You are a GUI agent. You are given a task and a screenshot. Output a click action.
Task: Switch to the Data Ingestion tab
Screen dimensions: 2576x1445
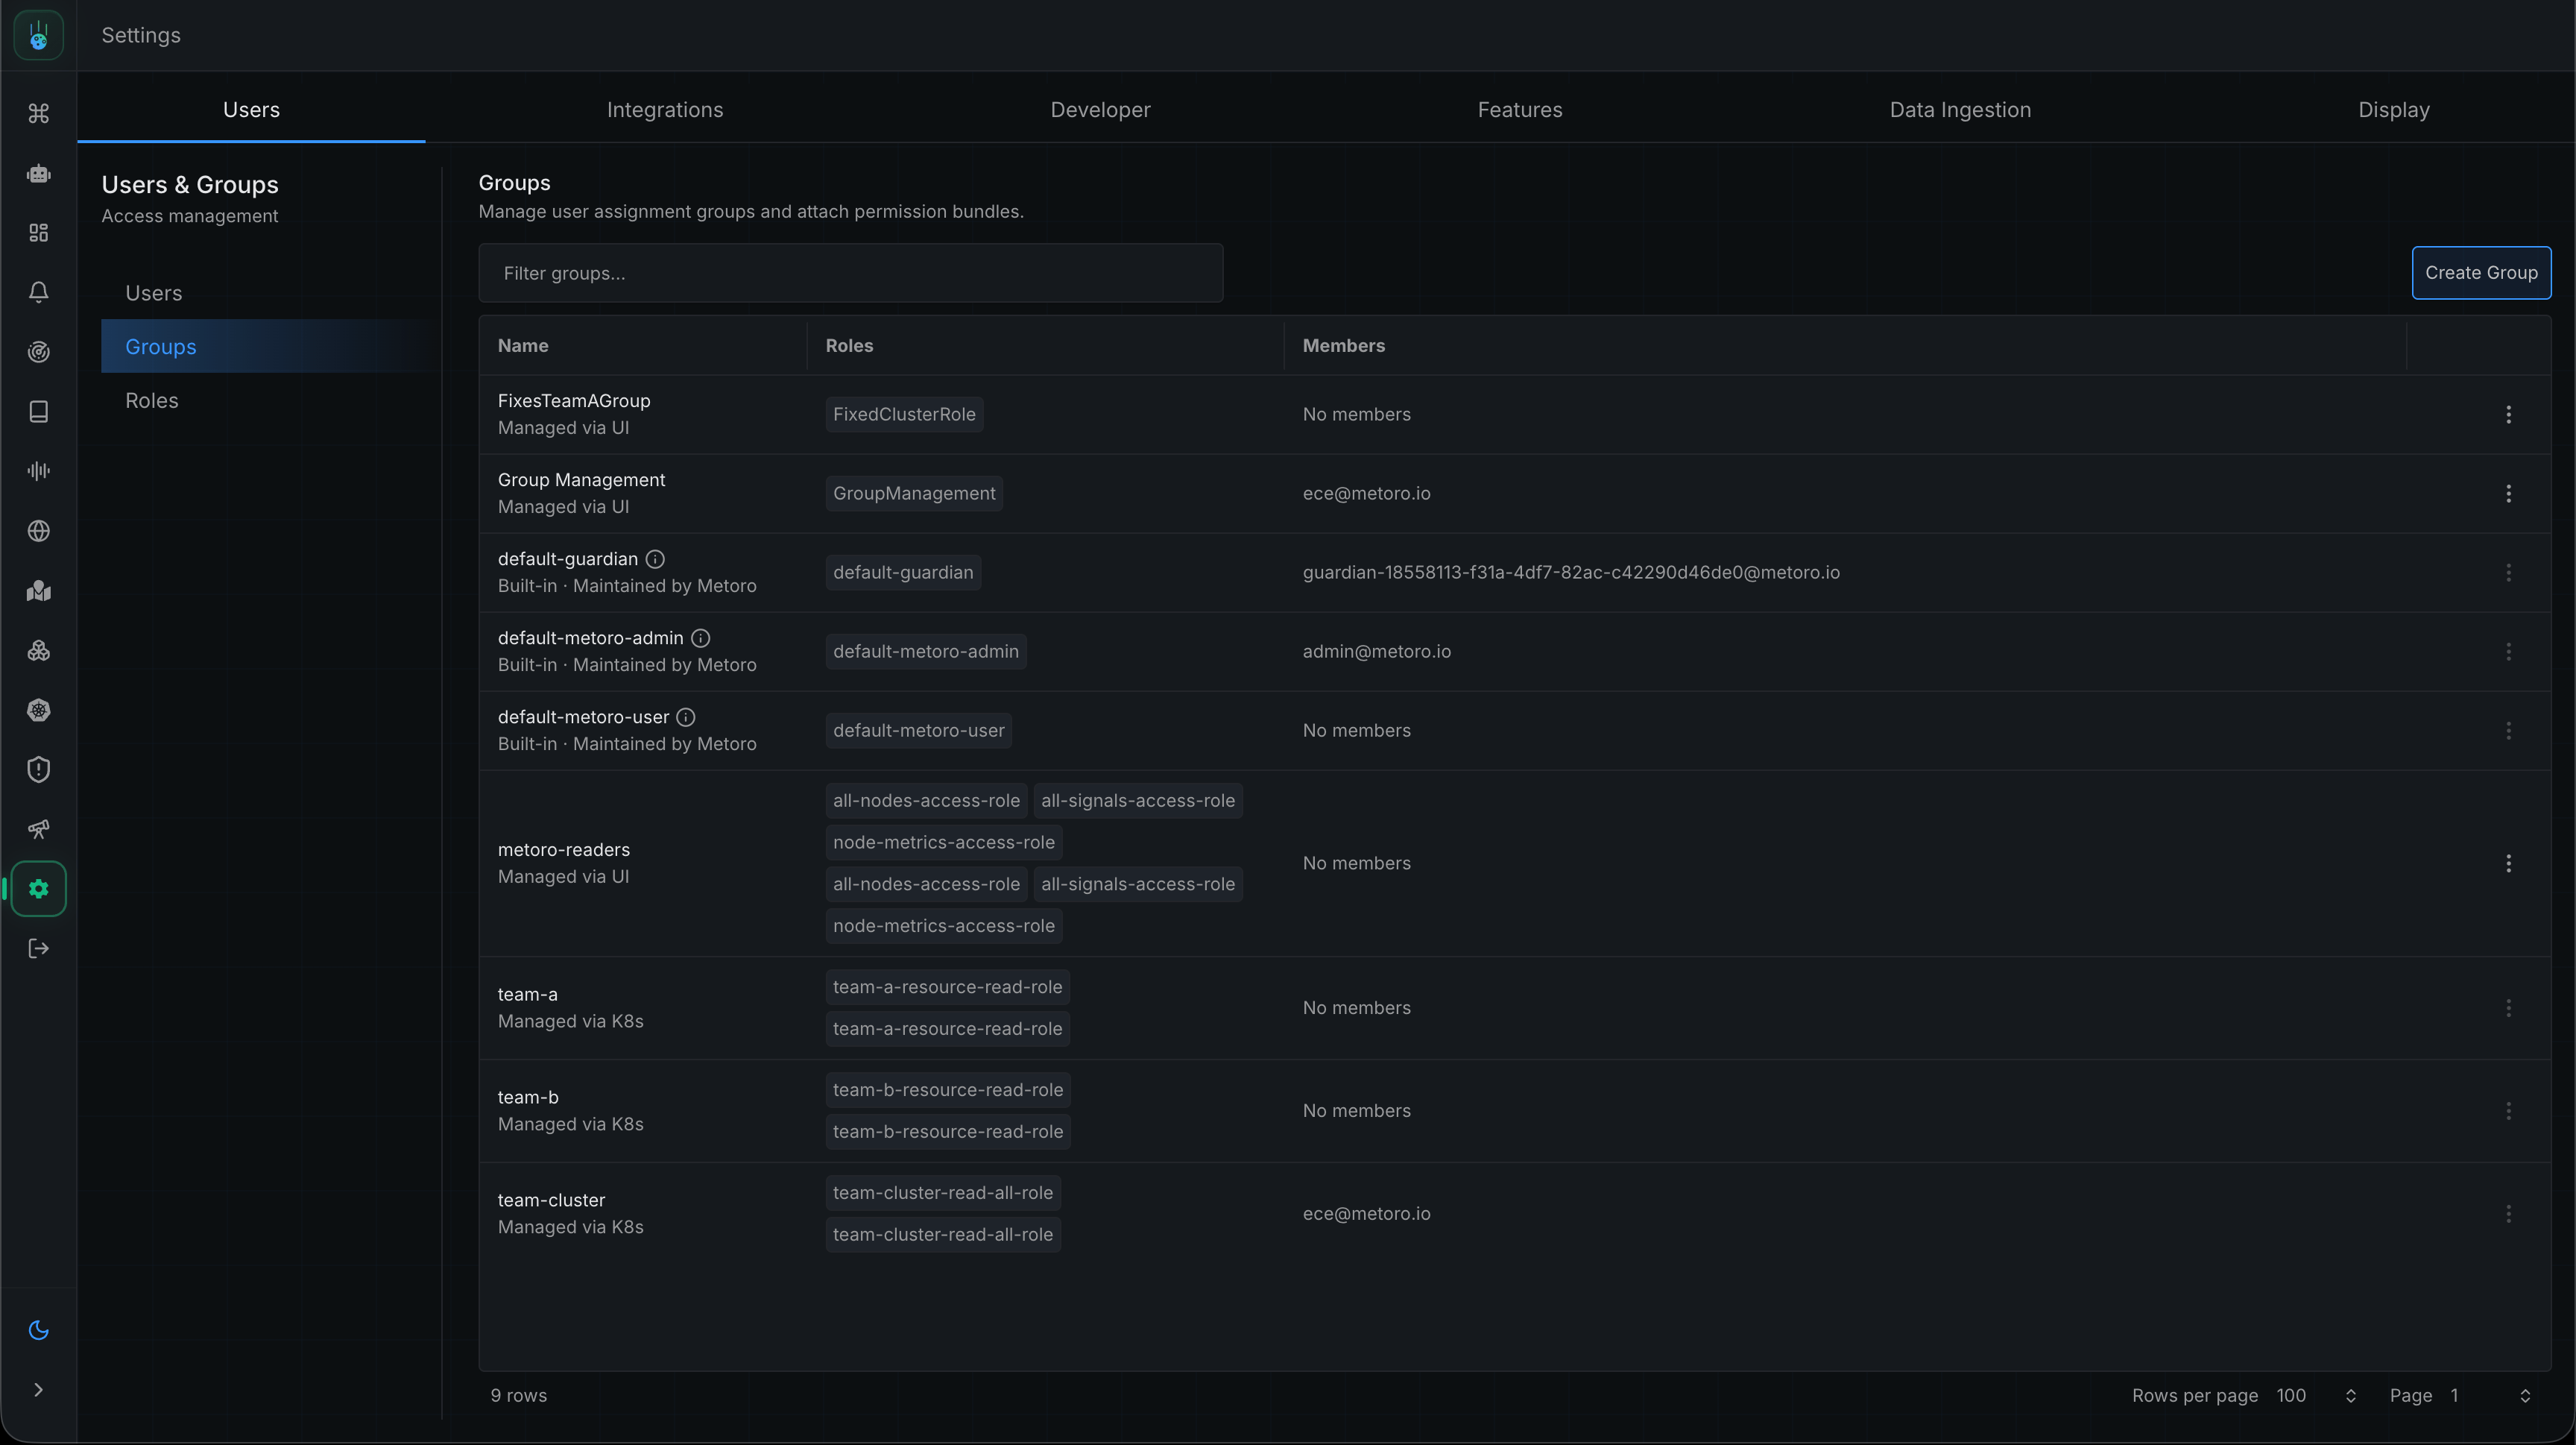(x=1960, y=109)
